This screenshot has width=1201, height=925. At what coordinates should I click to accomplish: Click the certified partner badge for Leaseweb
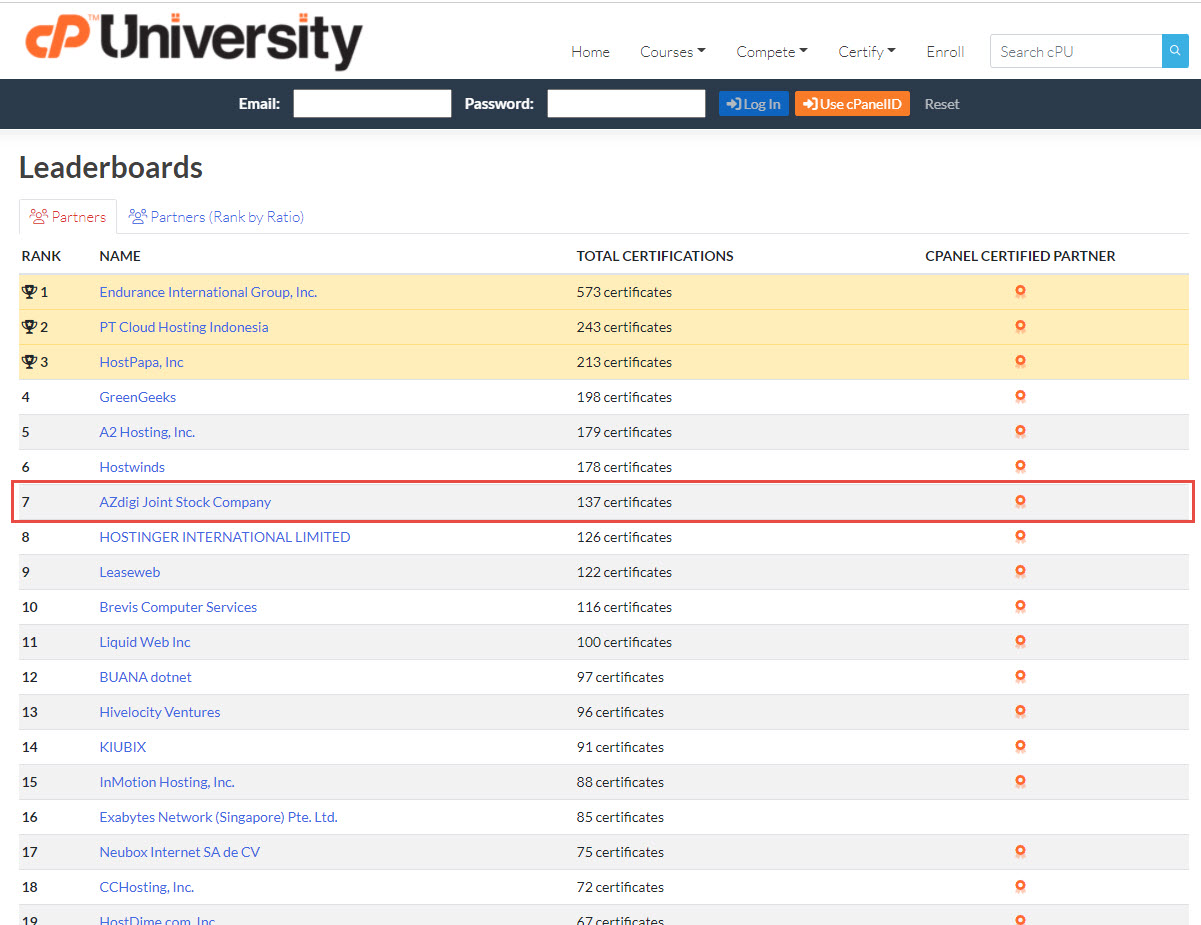click(1020, 571)
